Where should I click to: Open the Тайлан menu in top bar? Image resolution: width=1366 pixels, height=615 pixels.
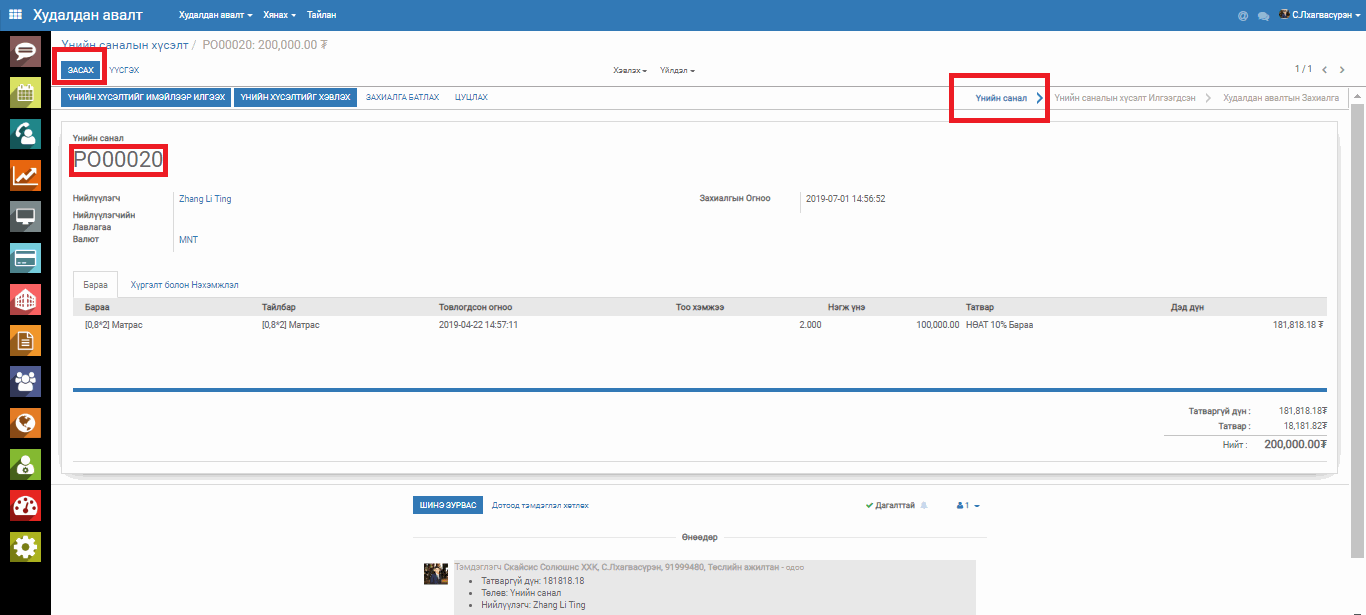point(321,16)
